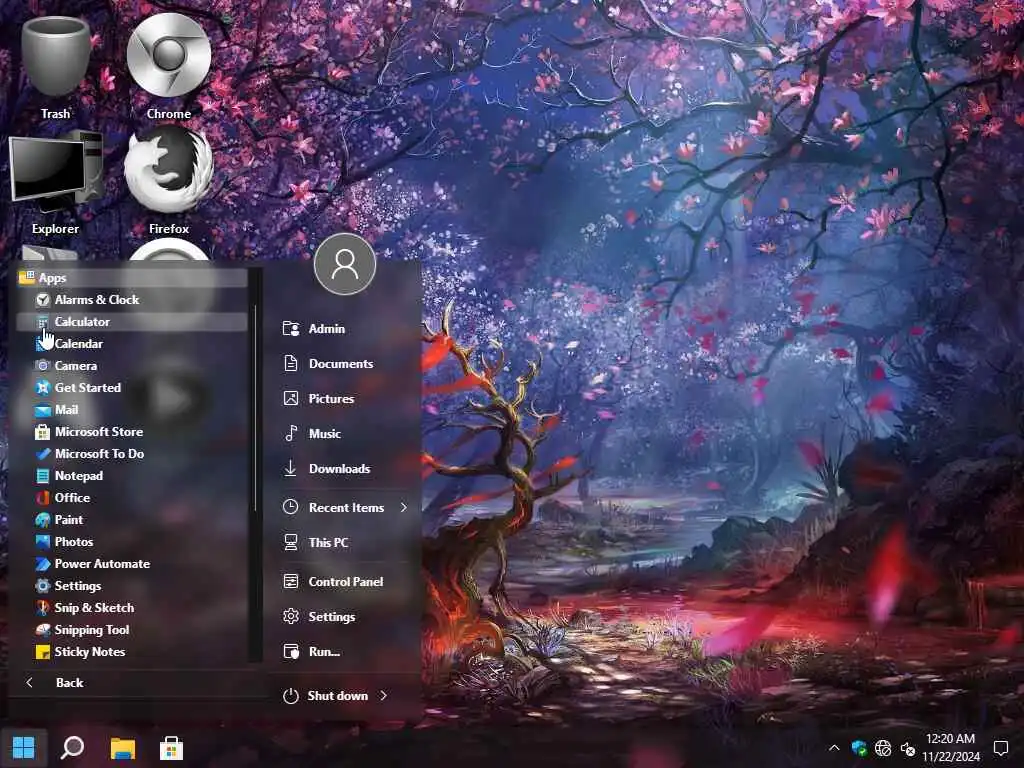Launch Chrome from the desktop
Image resolution: width=1024 pixels, height=768 pixels.
pyautogui.click(x=168, y=65)
